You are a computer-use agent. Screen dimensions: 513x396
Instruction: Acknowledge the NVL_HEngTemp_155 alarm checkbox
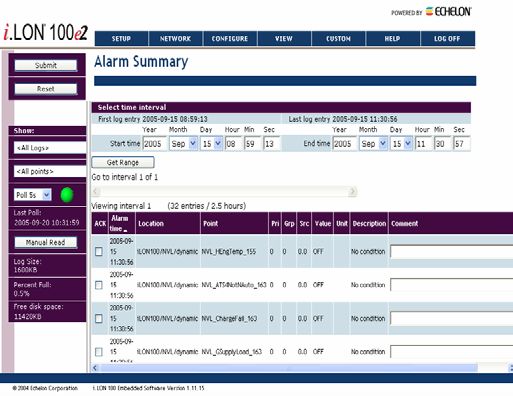click(99, 252)
